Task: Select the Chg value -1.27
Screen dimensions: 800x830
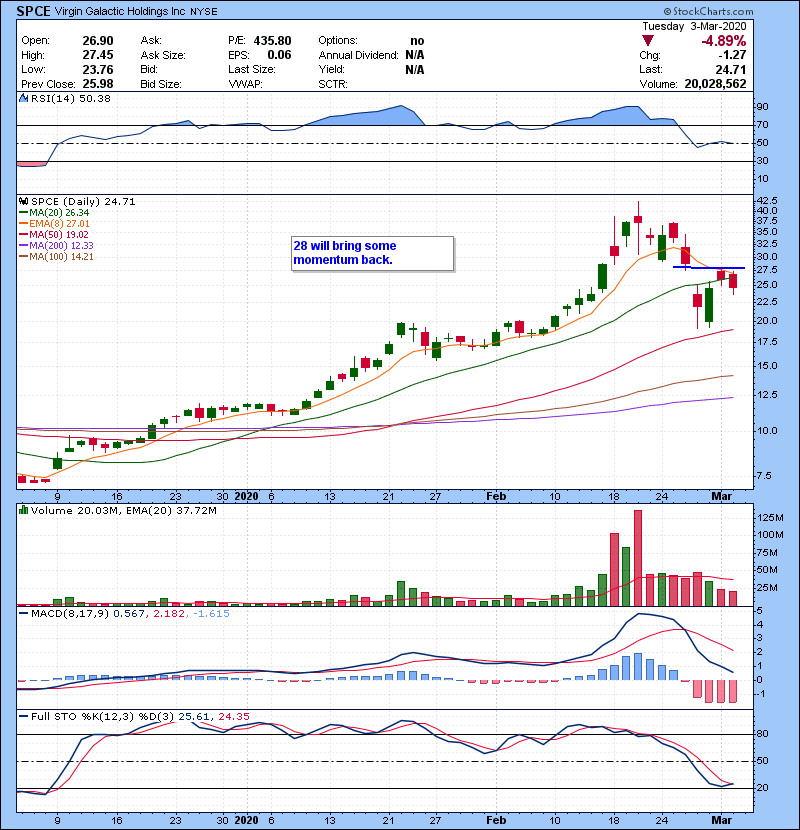Action: pos(732,55)
